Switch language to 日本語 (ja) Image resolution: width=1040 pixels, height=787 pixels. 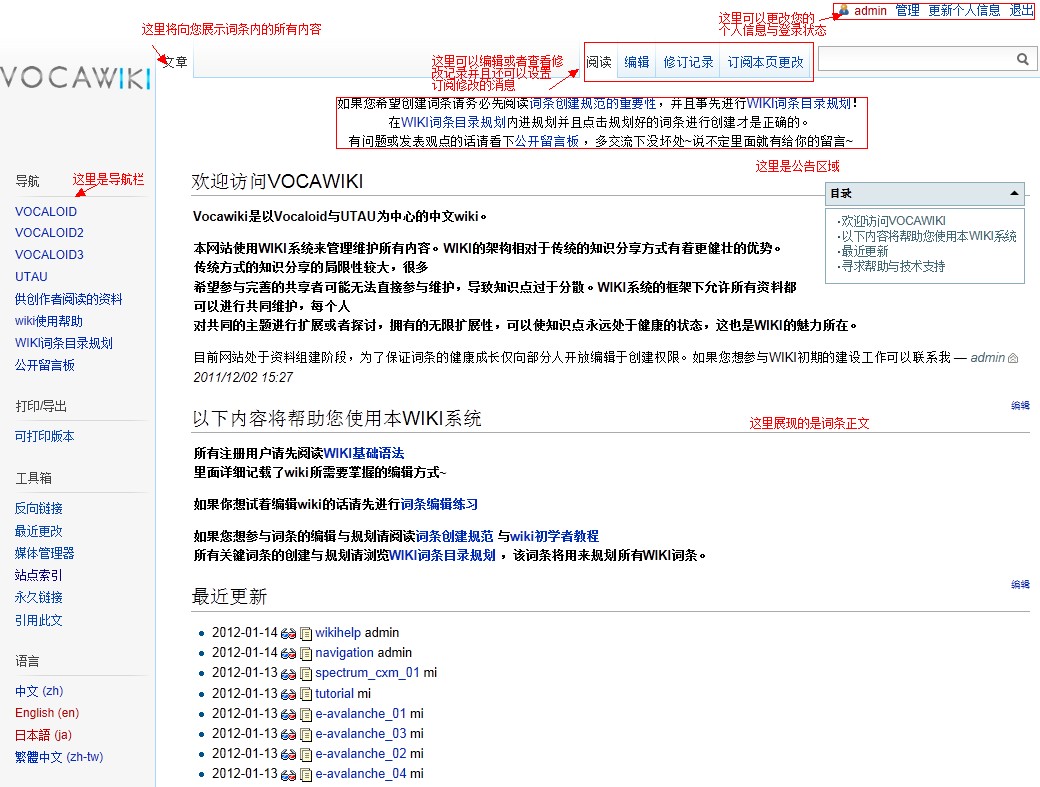43,735
